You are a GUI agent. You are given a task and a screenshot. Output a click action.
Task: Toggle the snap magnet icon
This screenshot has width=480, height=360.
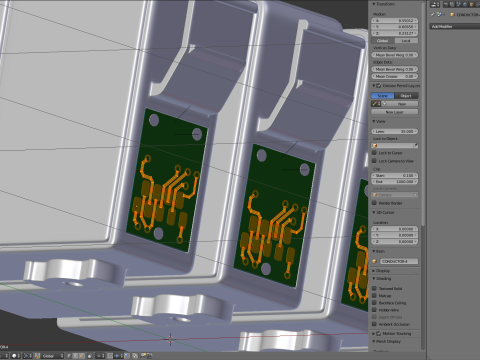tap(110, 356)
